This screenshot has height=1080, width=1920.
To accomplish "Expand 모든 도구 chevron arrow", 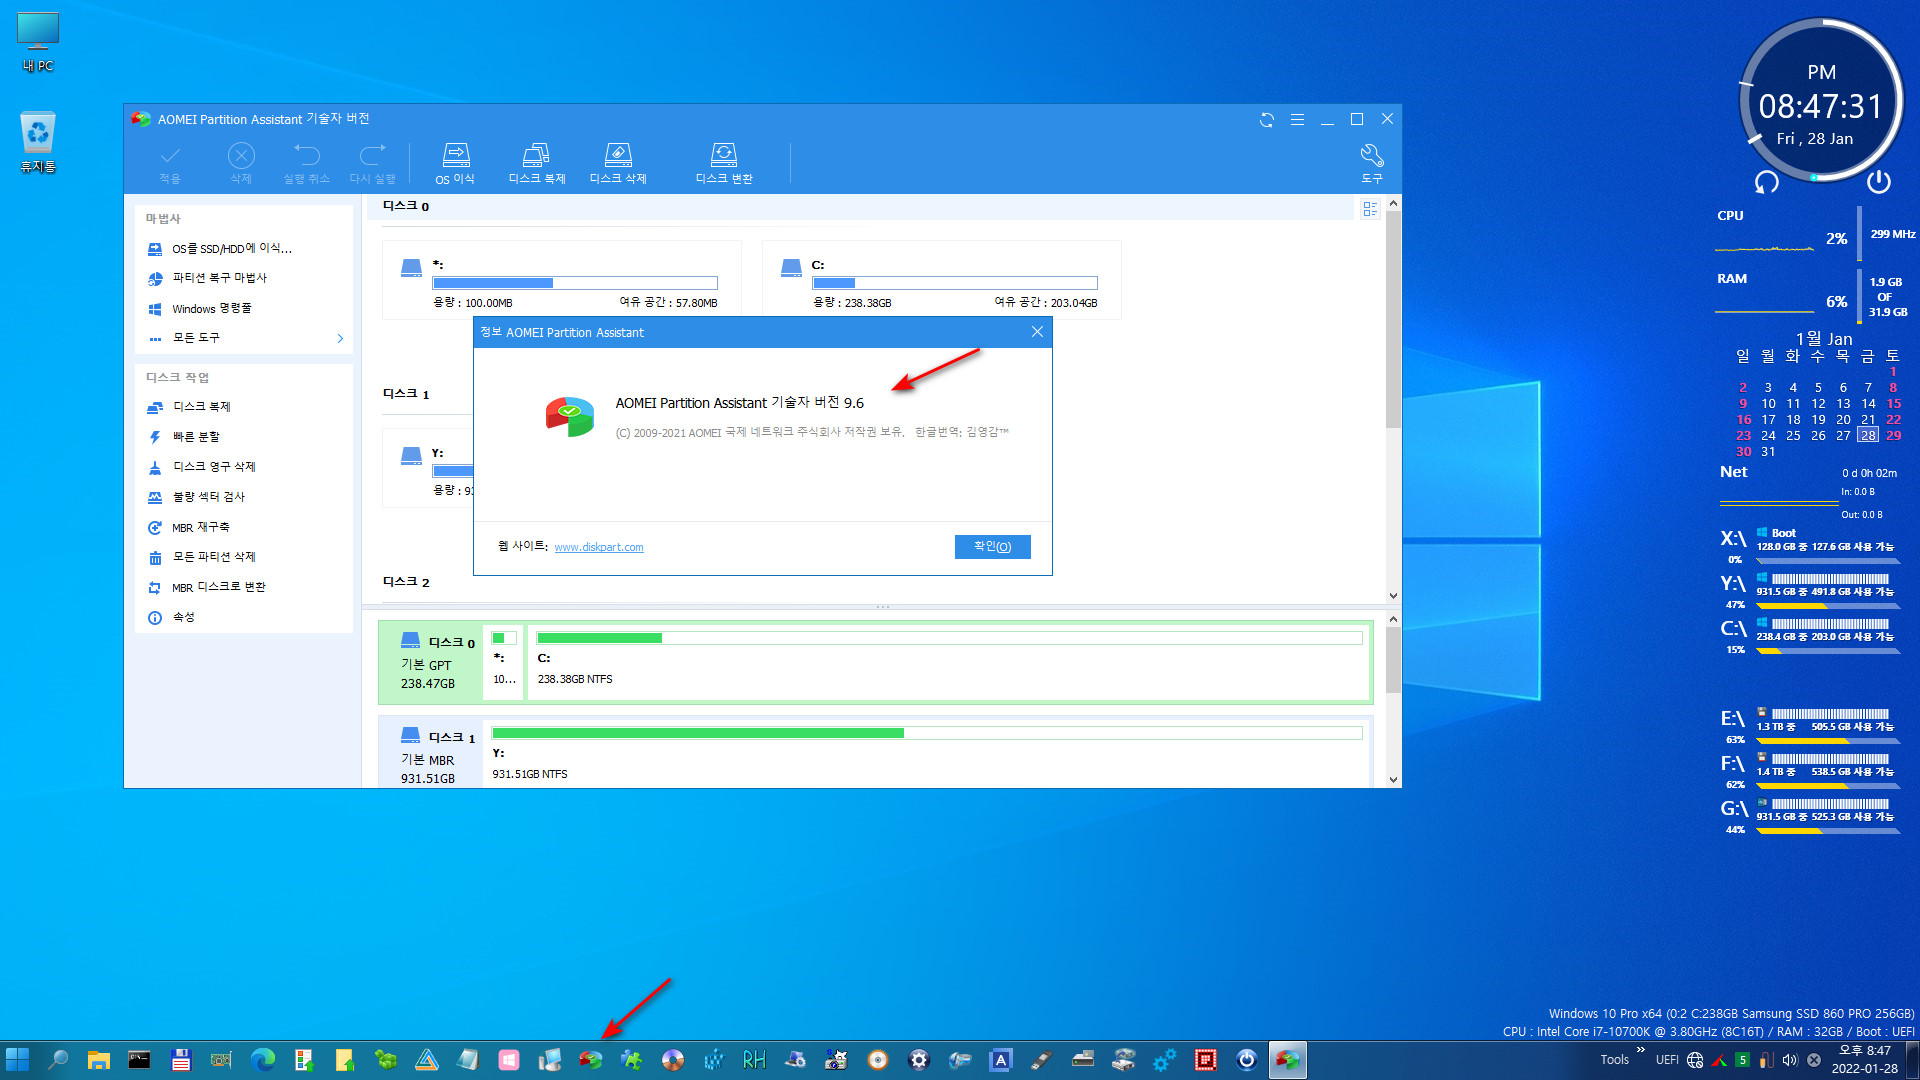I will click(340, 338).
